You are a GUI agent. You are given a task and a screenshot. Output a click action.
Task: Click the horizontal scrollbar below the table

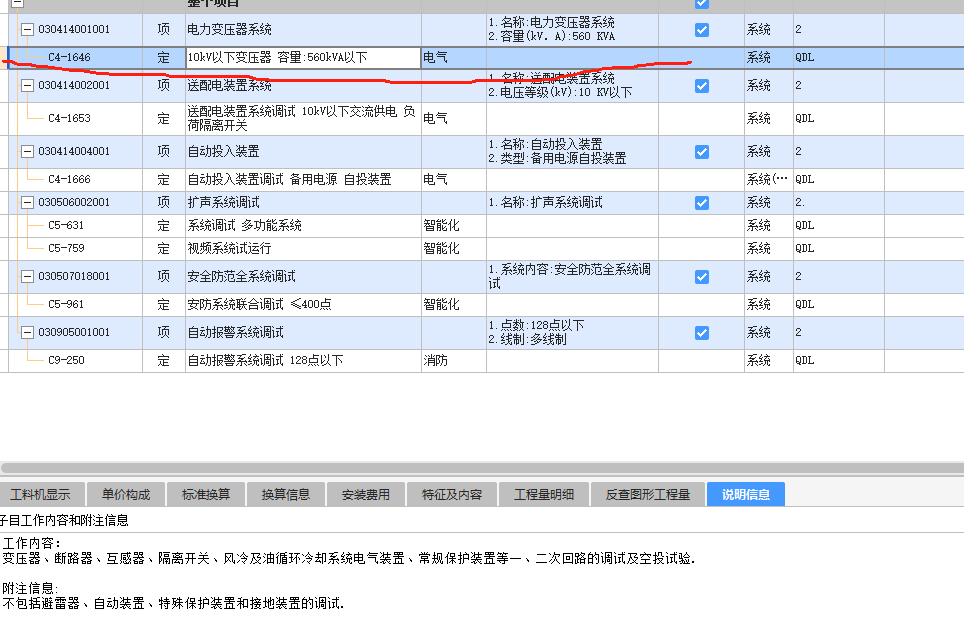482,468
